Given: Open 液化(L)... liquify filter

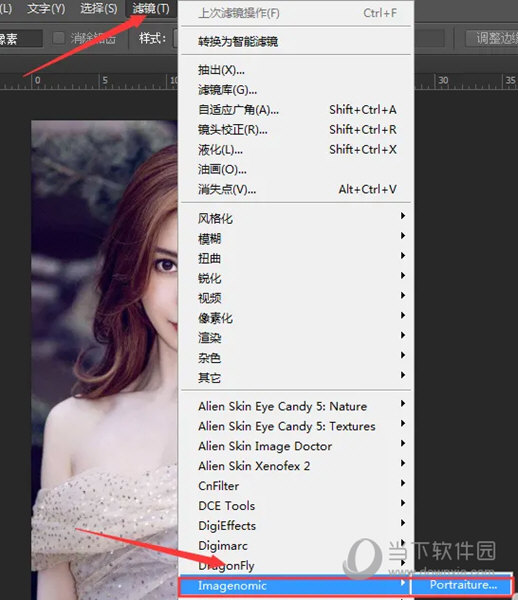Looking at the screenshot, I should tap(295, 150).
